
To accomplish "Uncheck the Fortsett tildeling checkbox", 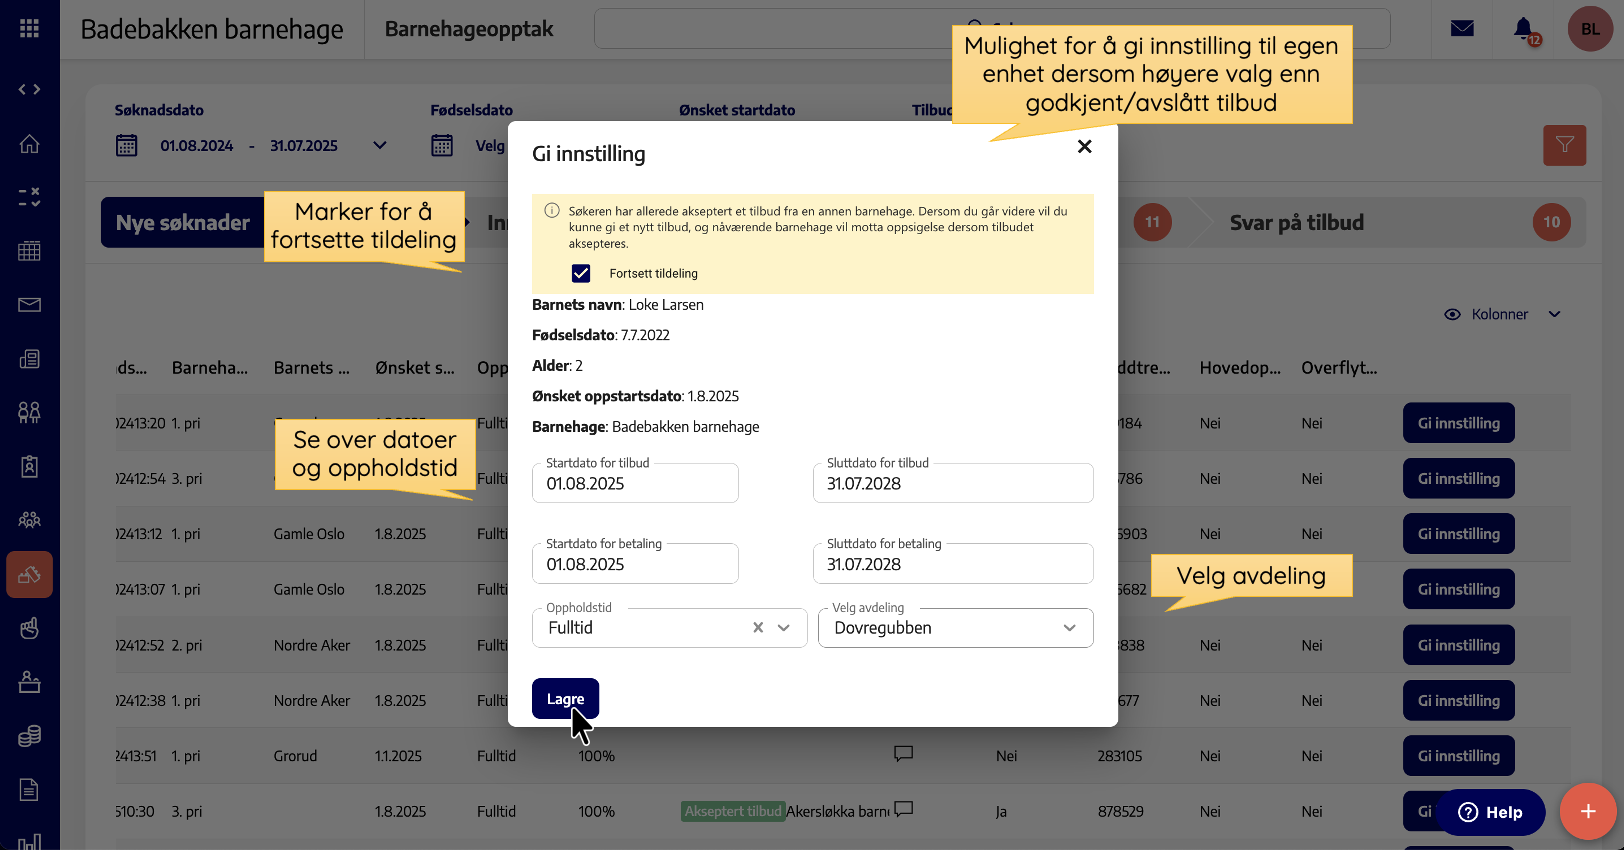I will (581, 273).
